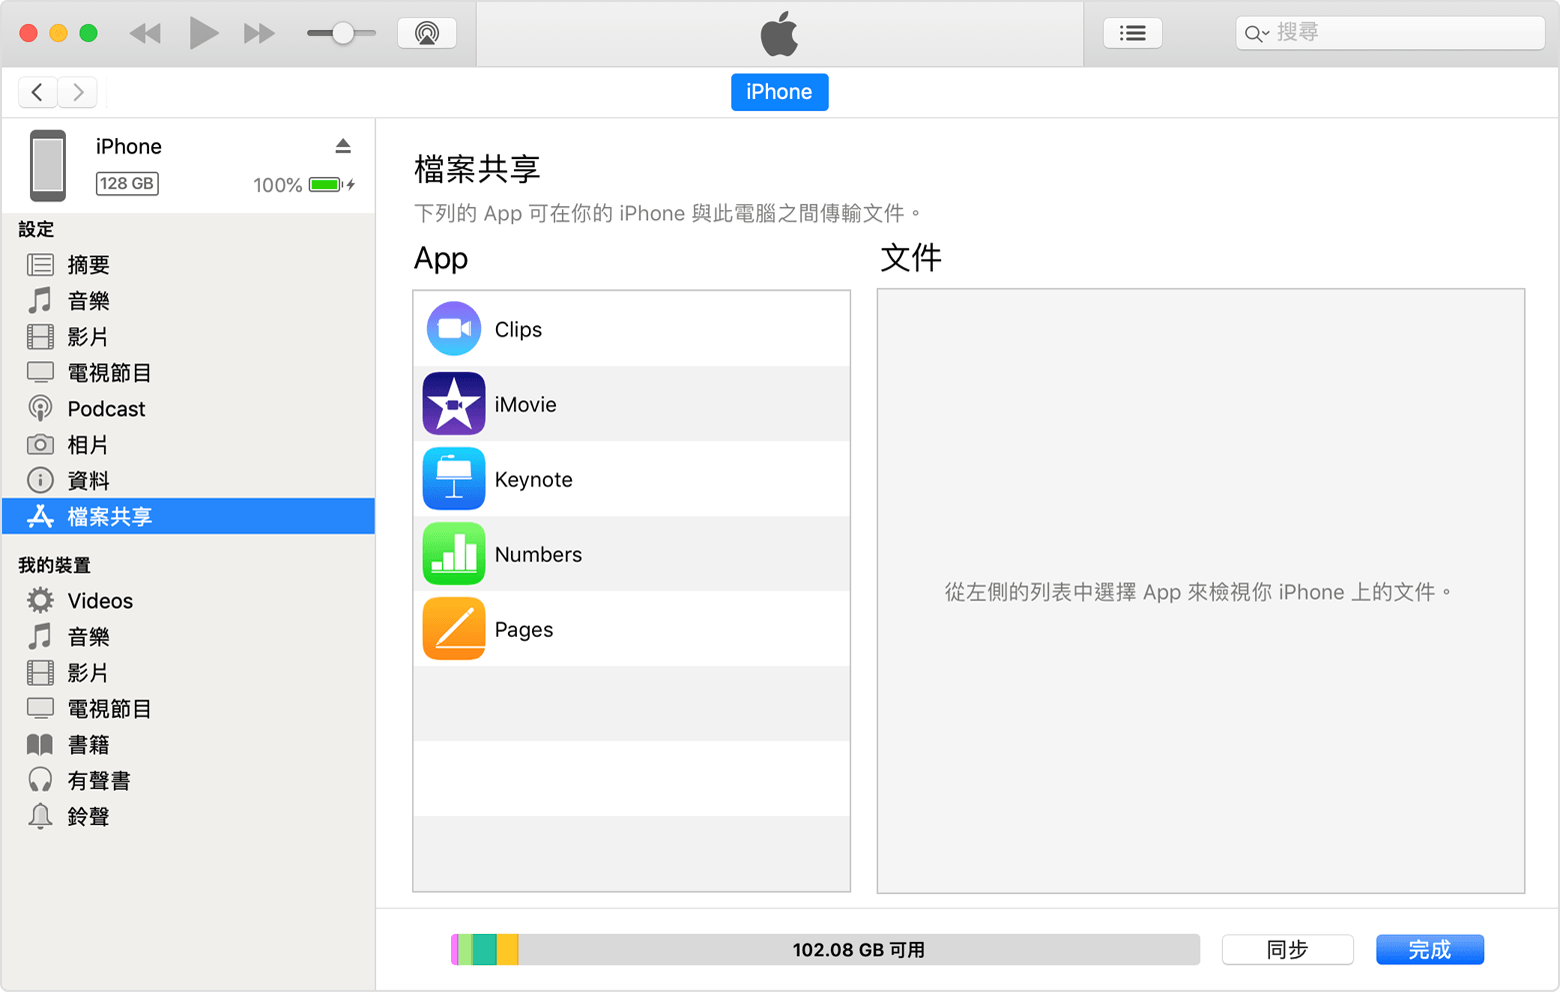This screenshot has width=1560, height=992.
Task: Click the yellow segment of storage bar
Action: pos(508,950)
